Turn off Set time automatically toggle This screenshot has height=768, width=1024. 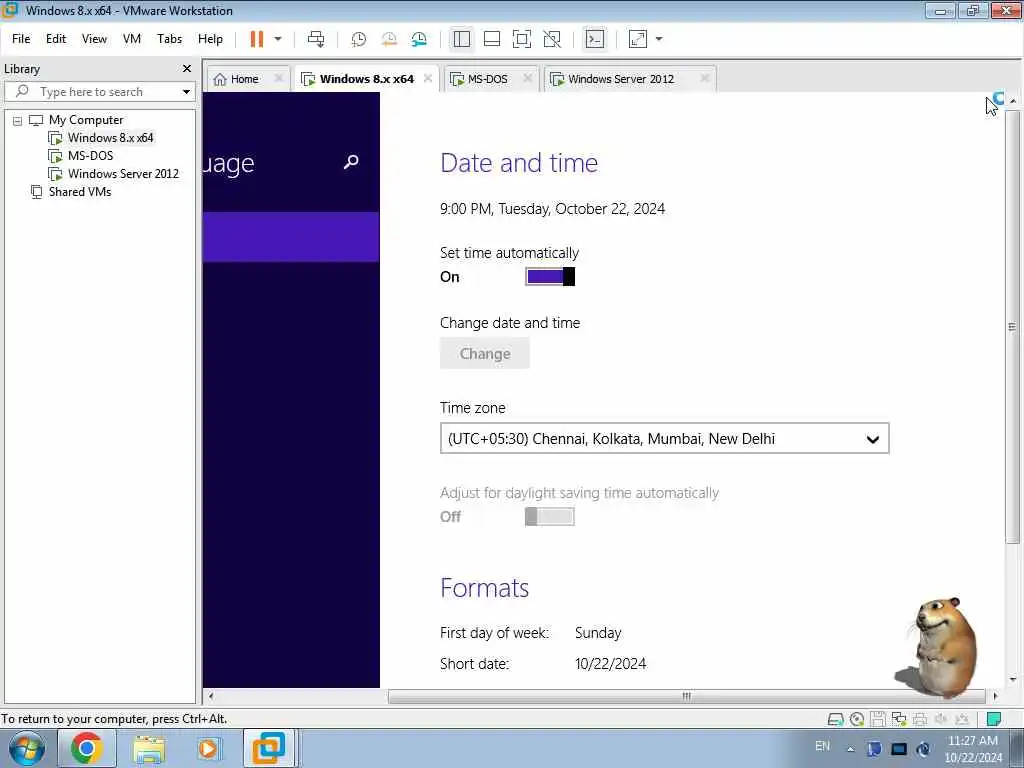[x=550, y=276]
